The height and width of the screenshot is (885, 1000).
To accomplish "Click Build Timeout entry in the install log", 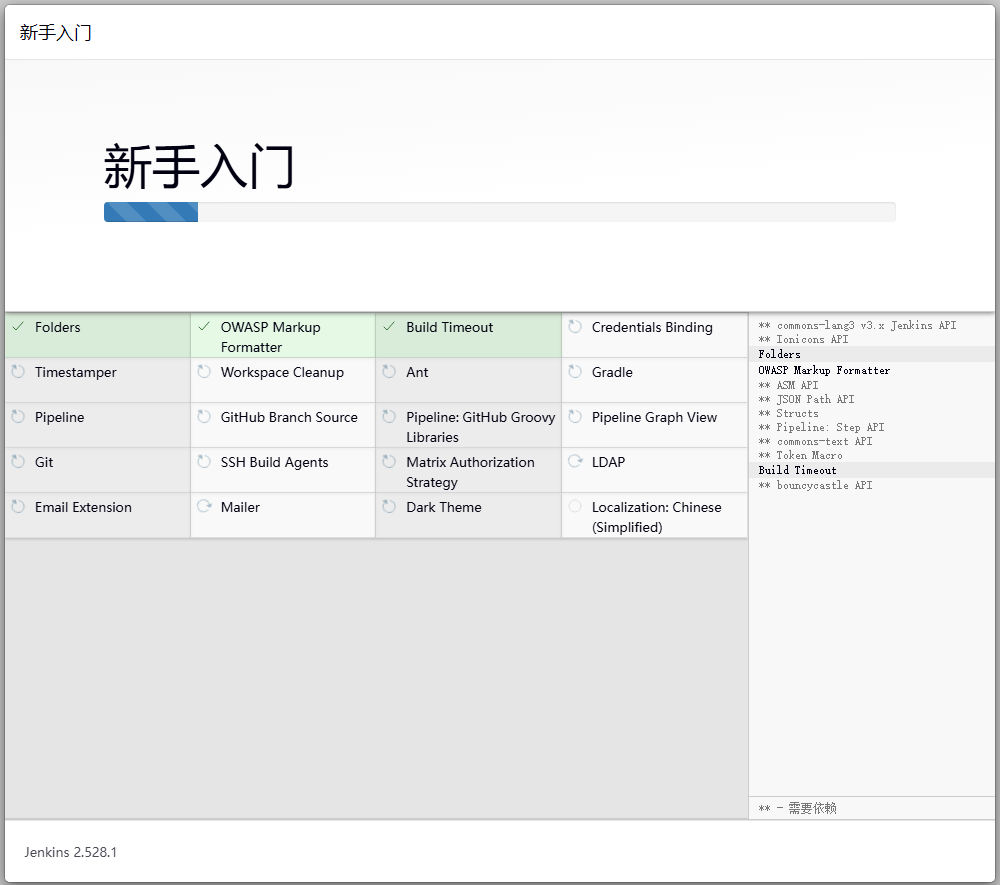I will tap(797, 470).
